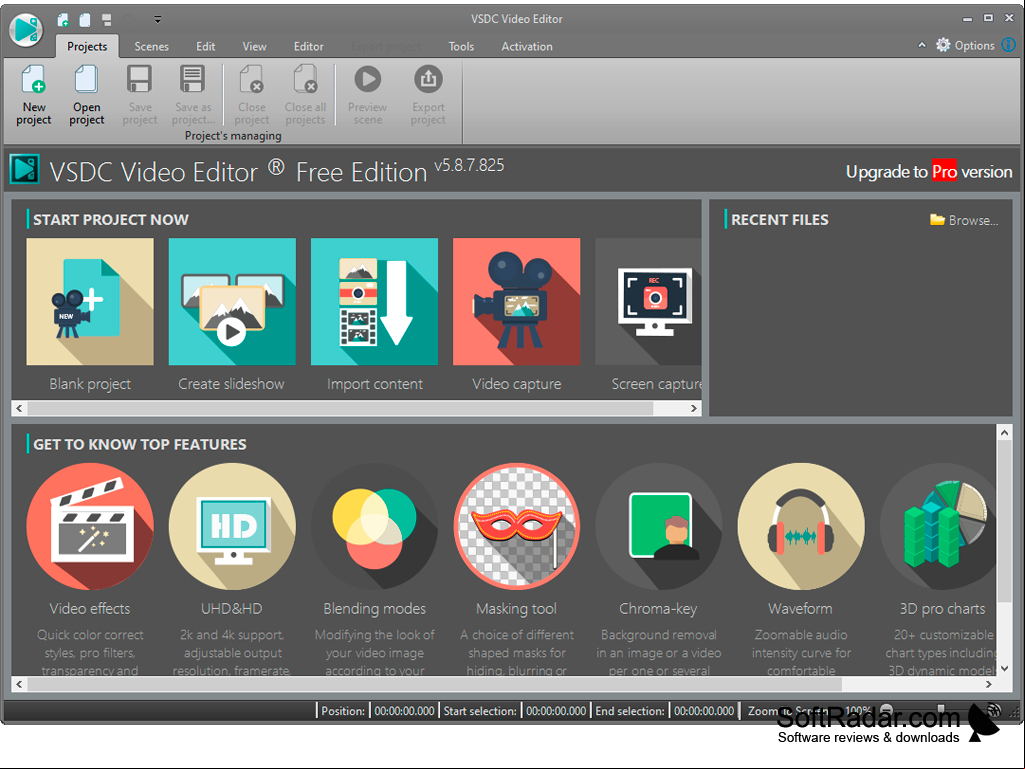Choose the Create slideshow tile

232,301
